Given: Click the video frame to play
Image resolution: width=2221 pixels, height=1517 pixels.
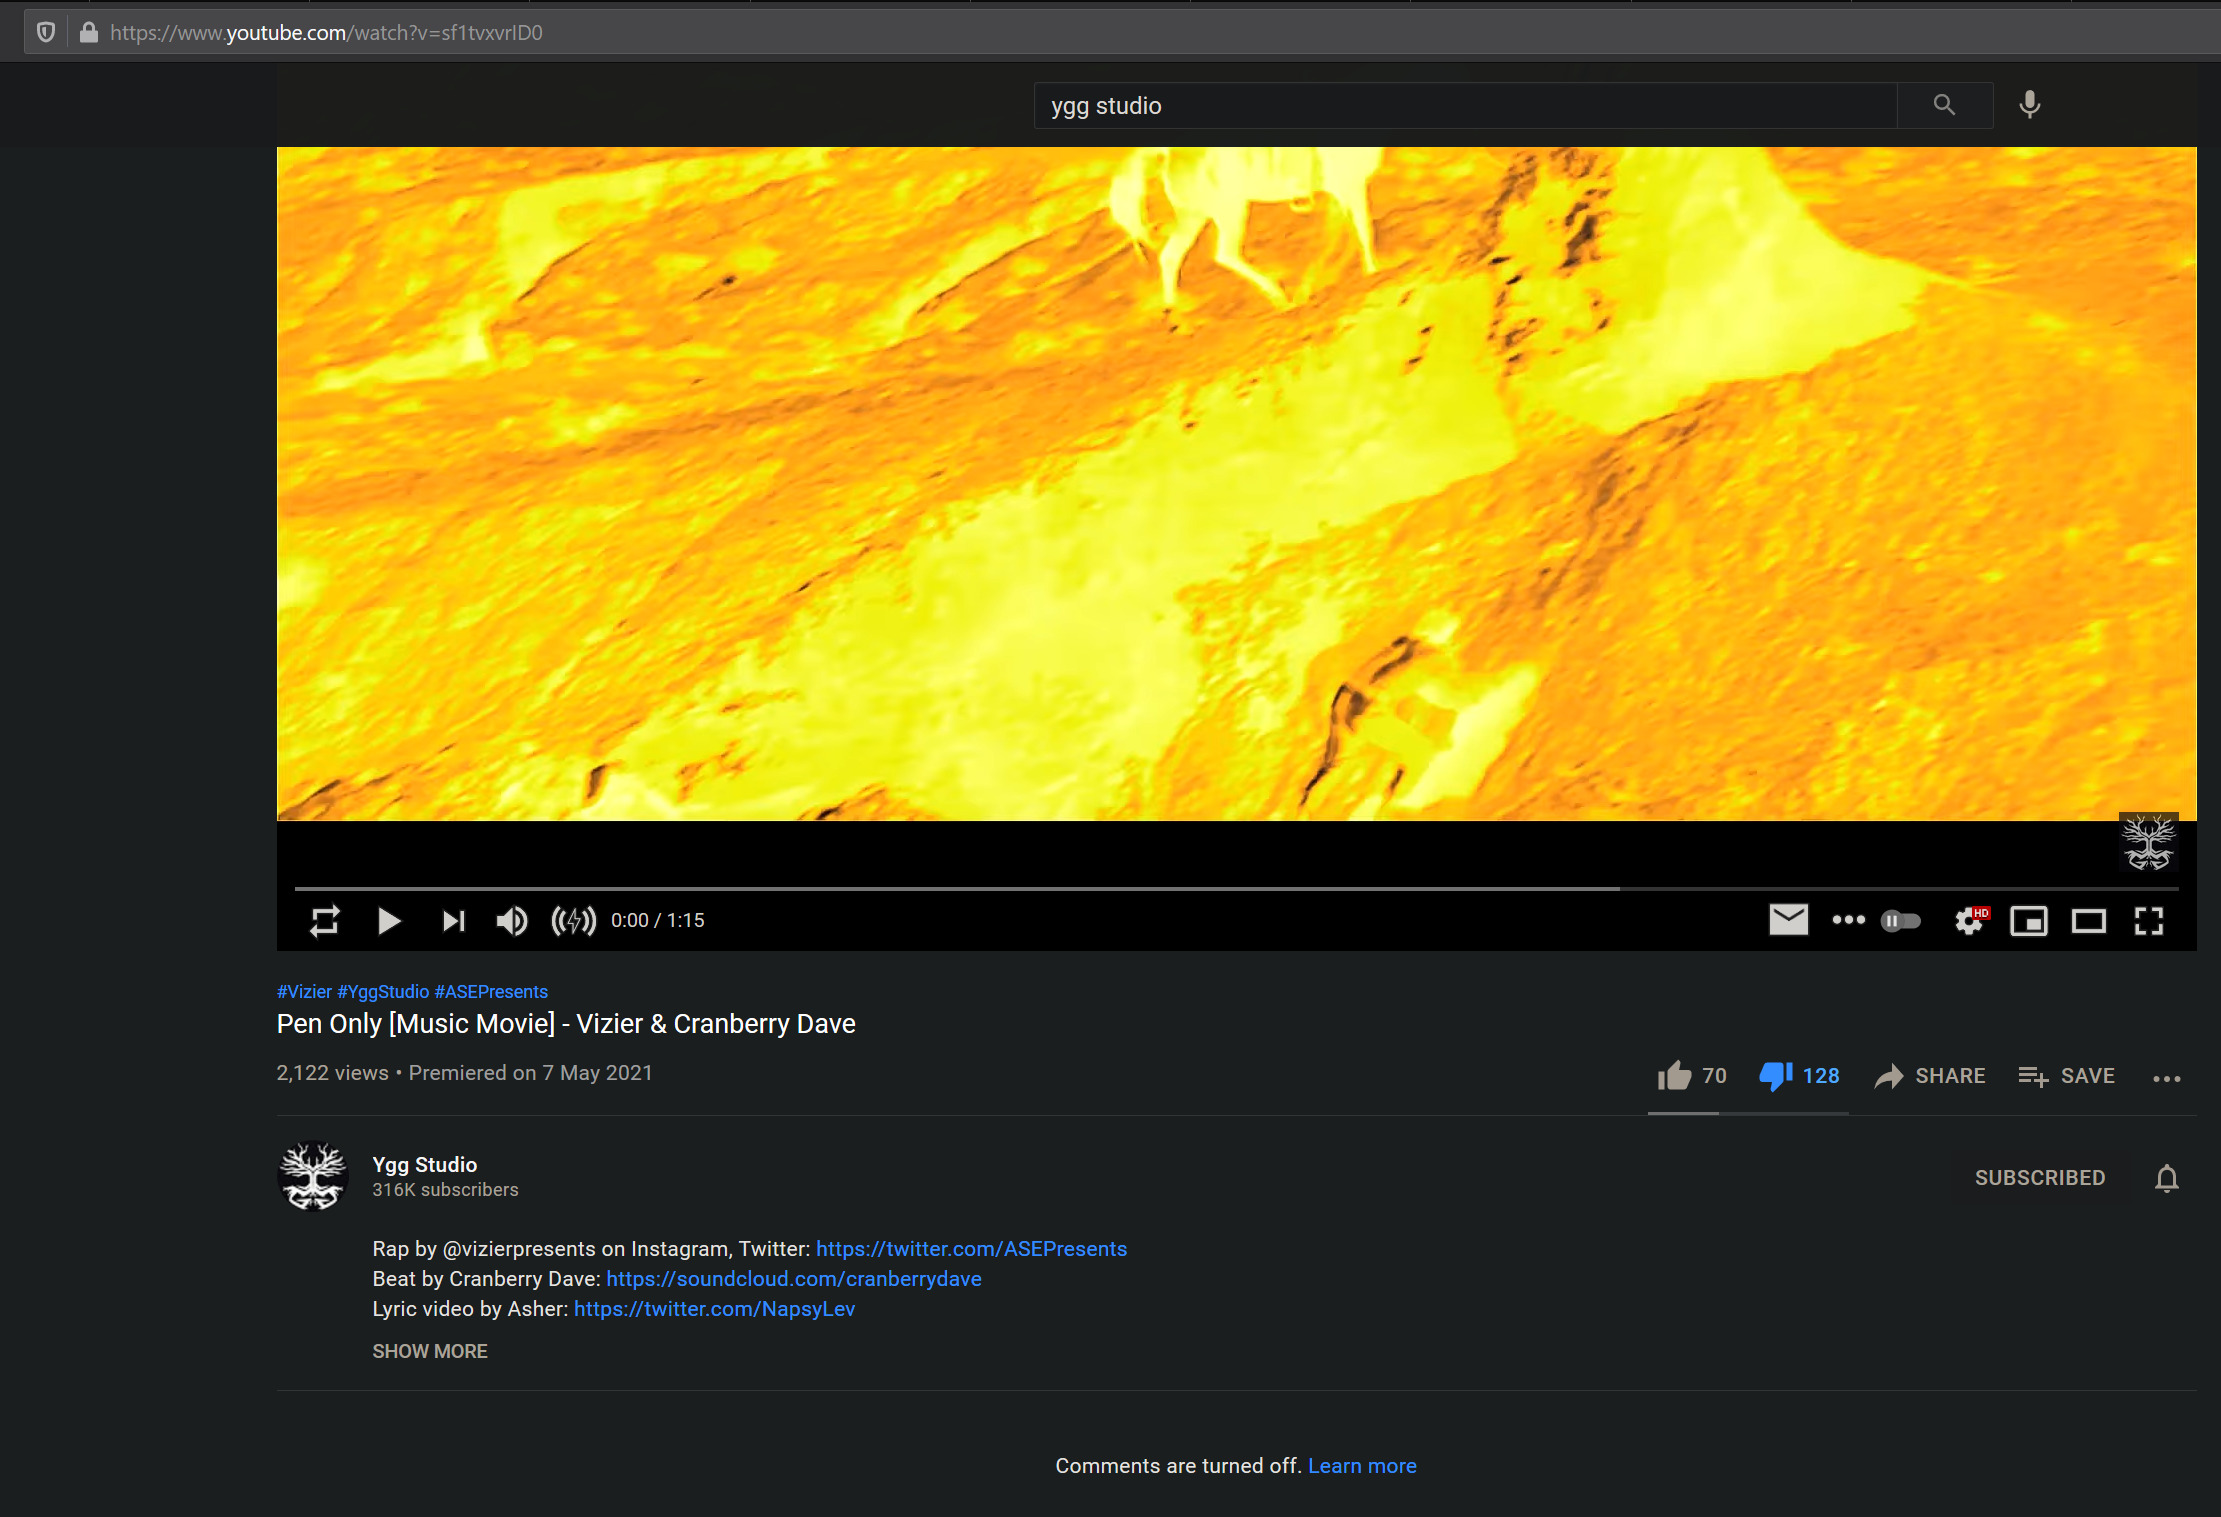Looking at the screenshot, I should pos(1236,484).
